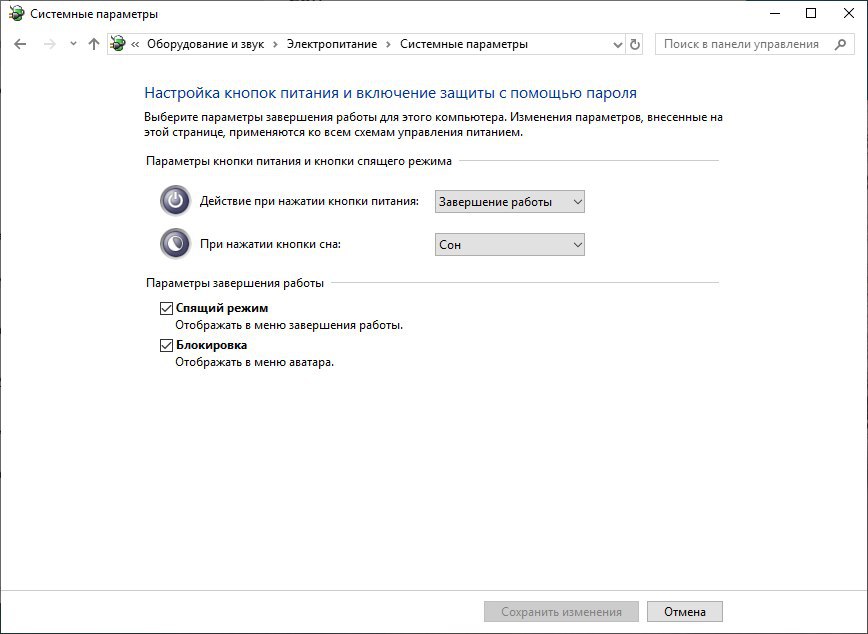The image size is (868, 634).
Task: Click the text "Отображать в меню завершения работы."
Action: (x=289, y=325)
